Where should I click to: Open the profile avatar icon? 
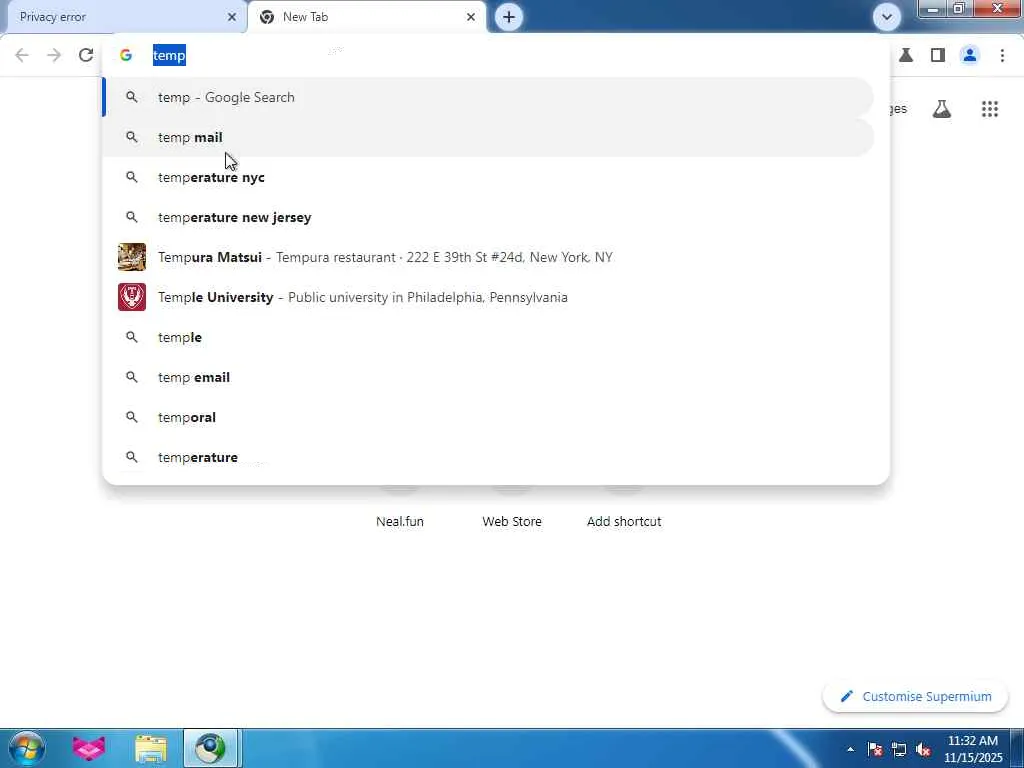(x=970, y=56)
